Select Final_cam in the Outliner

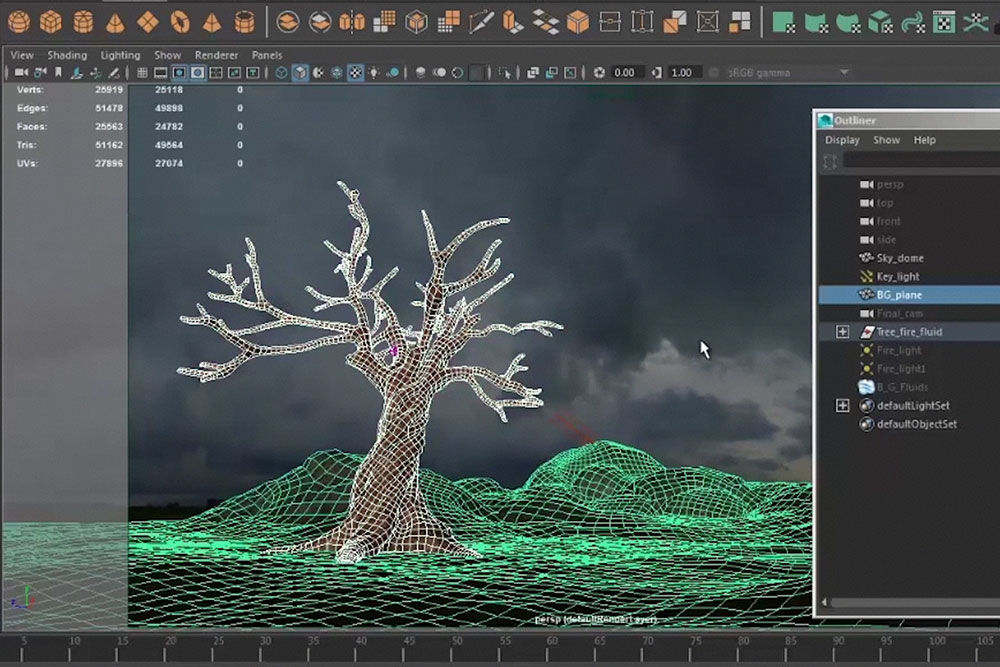point(900,313)
